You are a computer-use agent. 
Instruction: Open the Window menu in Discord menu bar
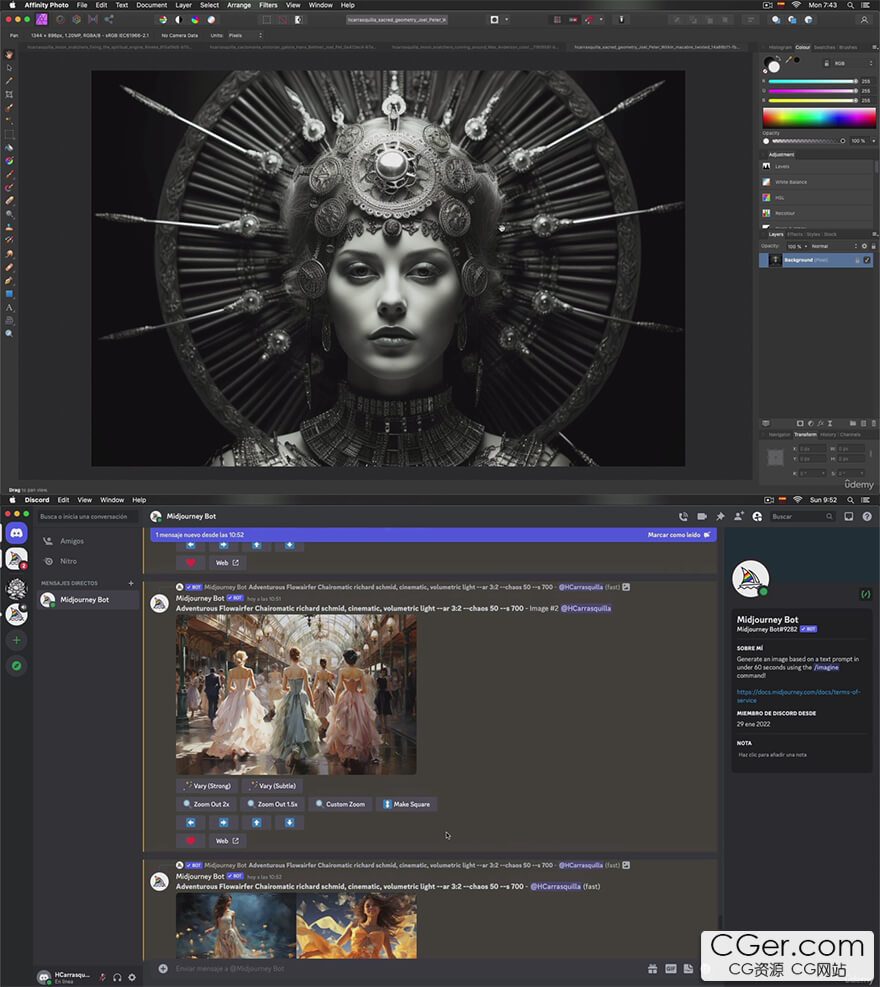(112, 500)
